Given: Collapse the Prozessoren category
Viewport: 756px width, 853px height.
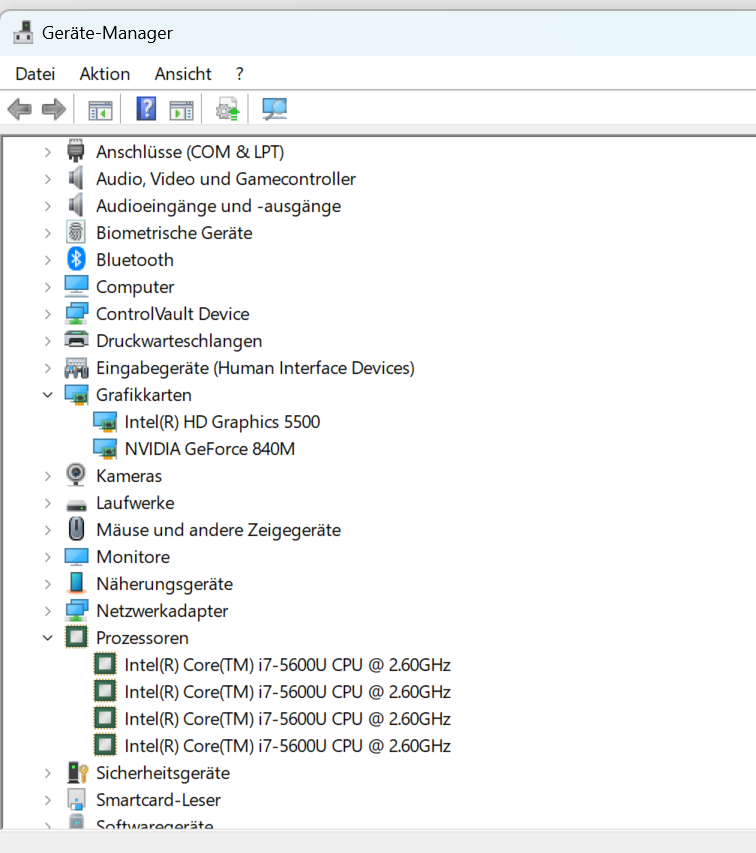Looking at the screenshot, I should click(x=48, y=638).
